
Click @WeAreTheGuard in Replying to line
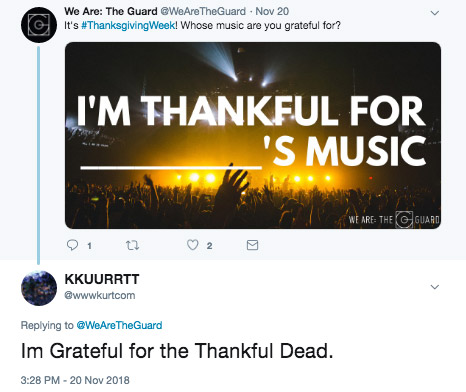119,325
